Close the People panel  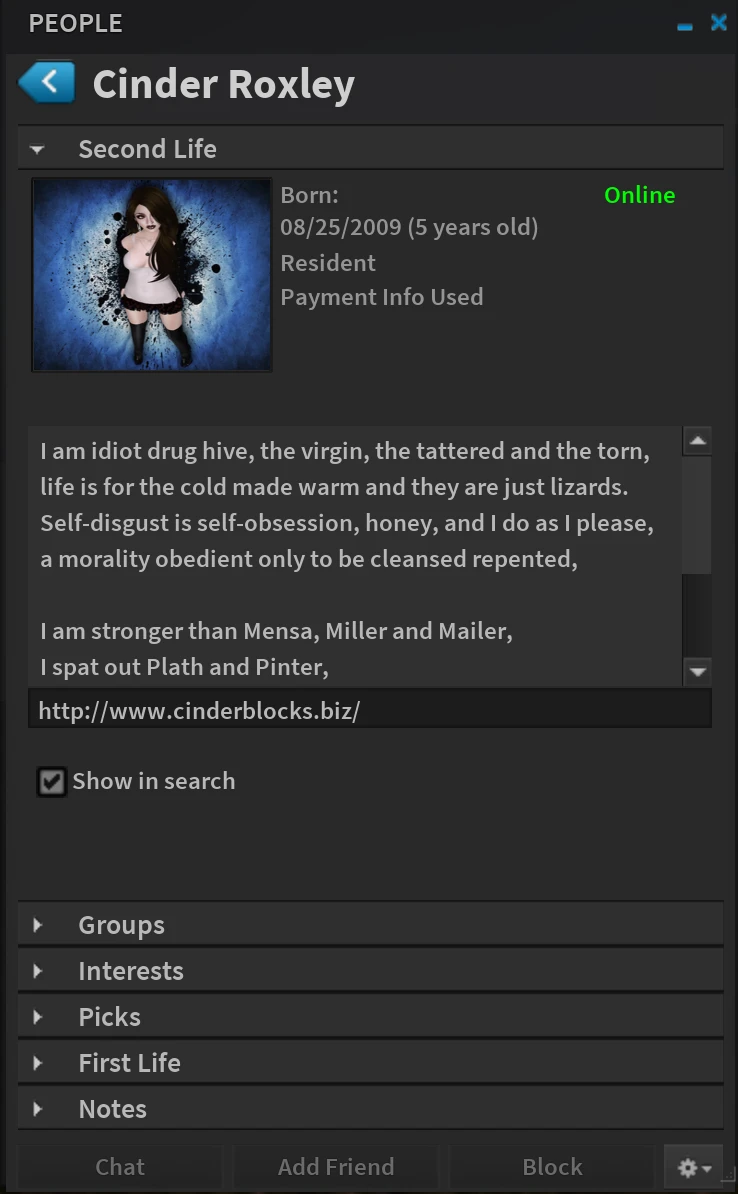click(718, 23)
